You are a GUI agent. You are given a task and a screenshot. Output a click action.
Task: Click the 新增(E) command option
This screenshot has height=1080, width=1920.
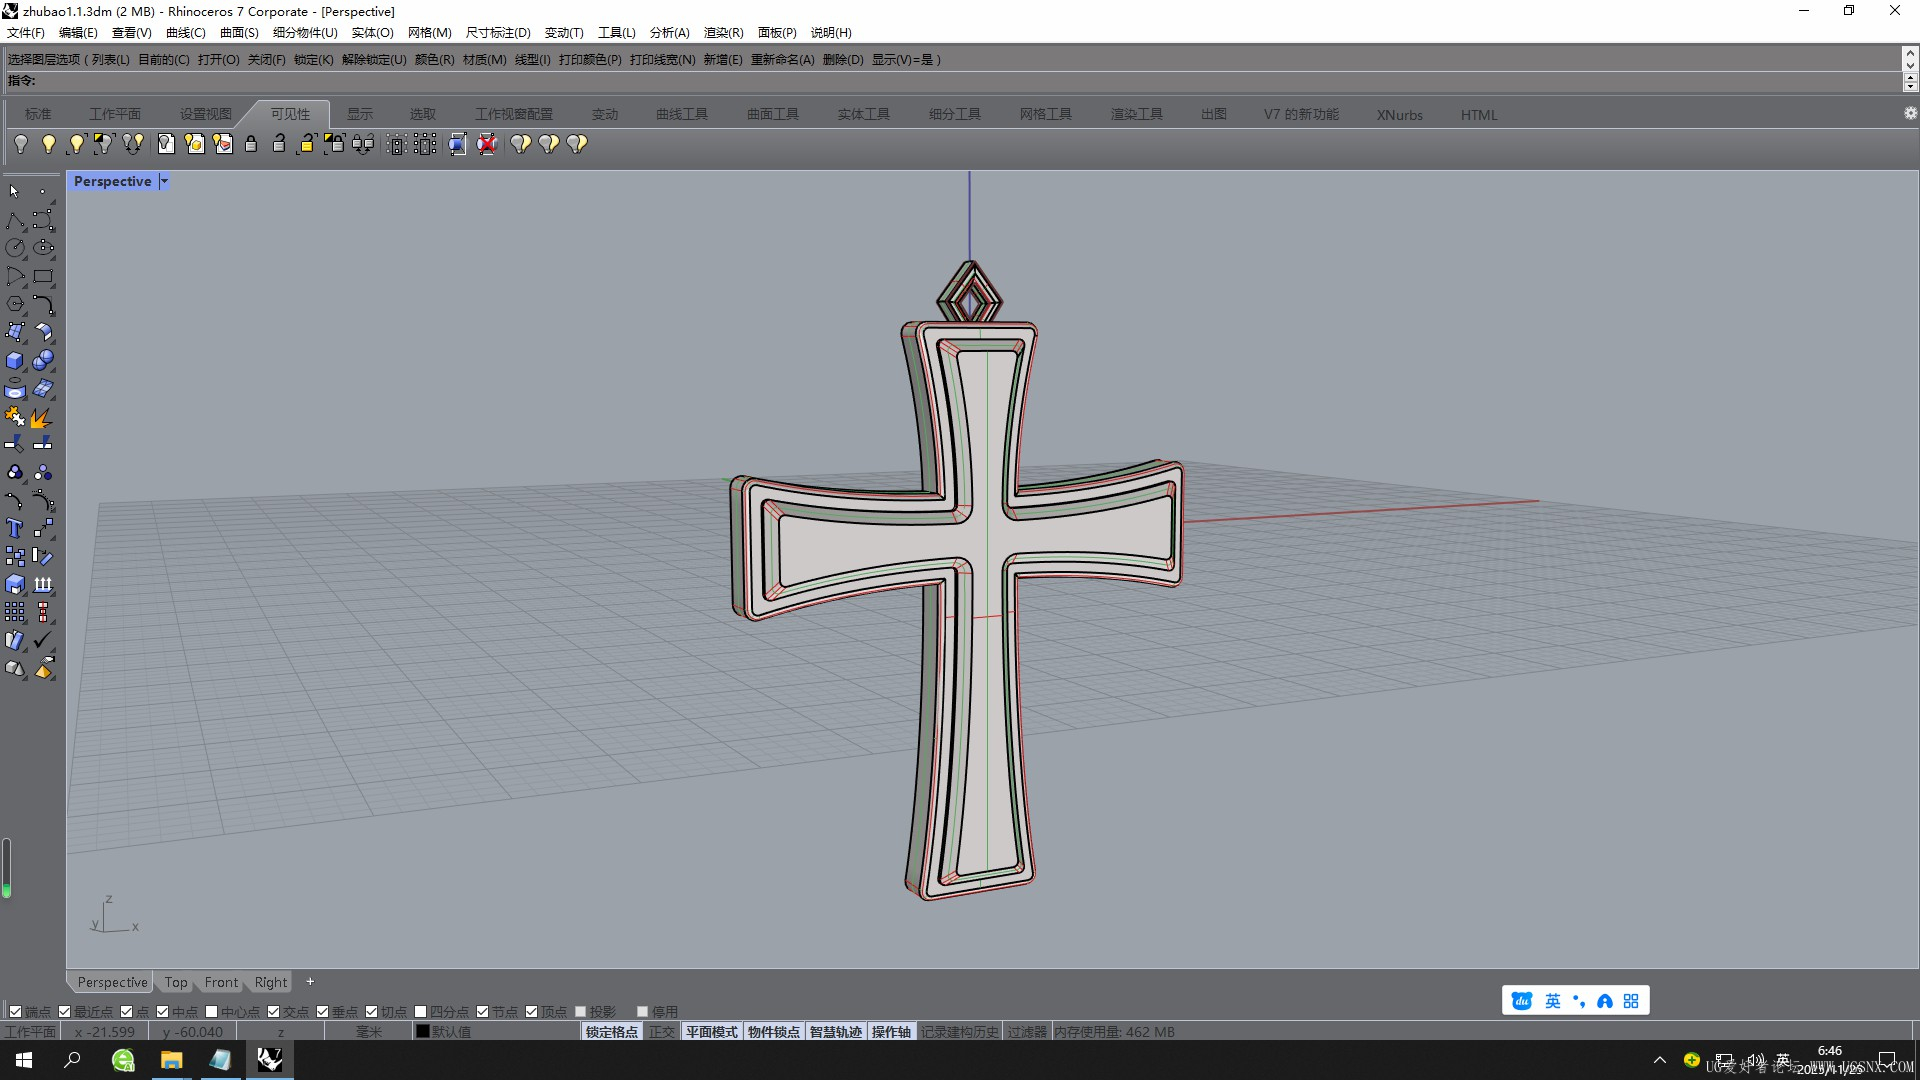pos(722,59)
